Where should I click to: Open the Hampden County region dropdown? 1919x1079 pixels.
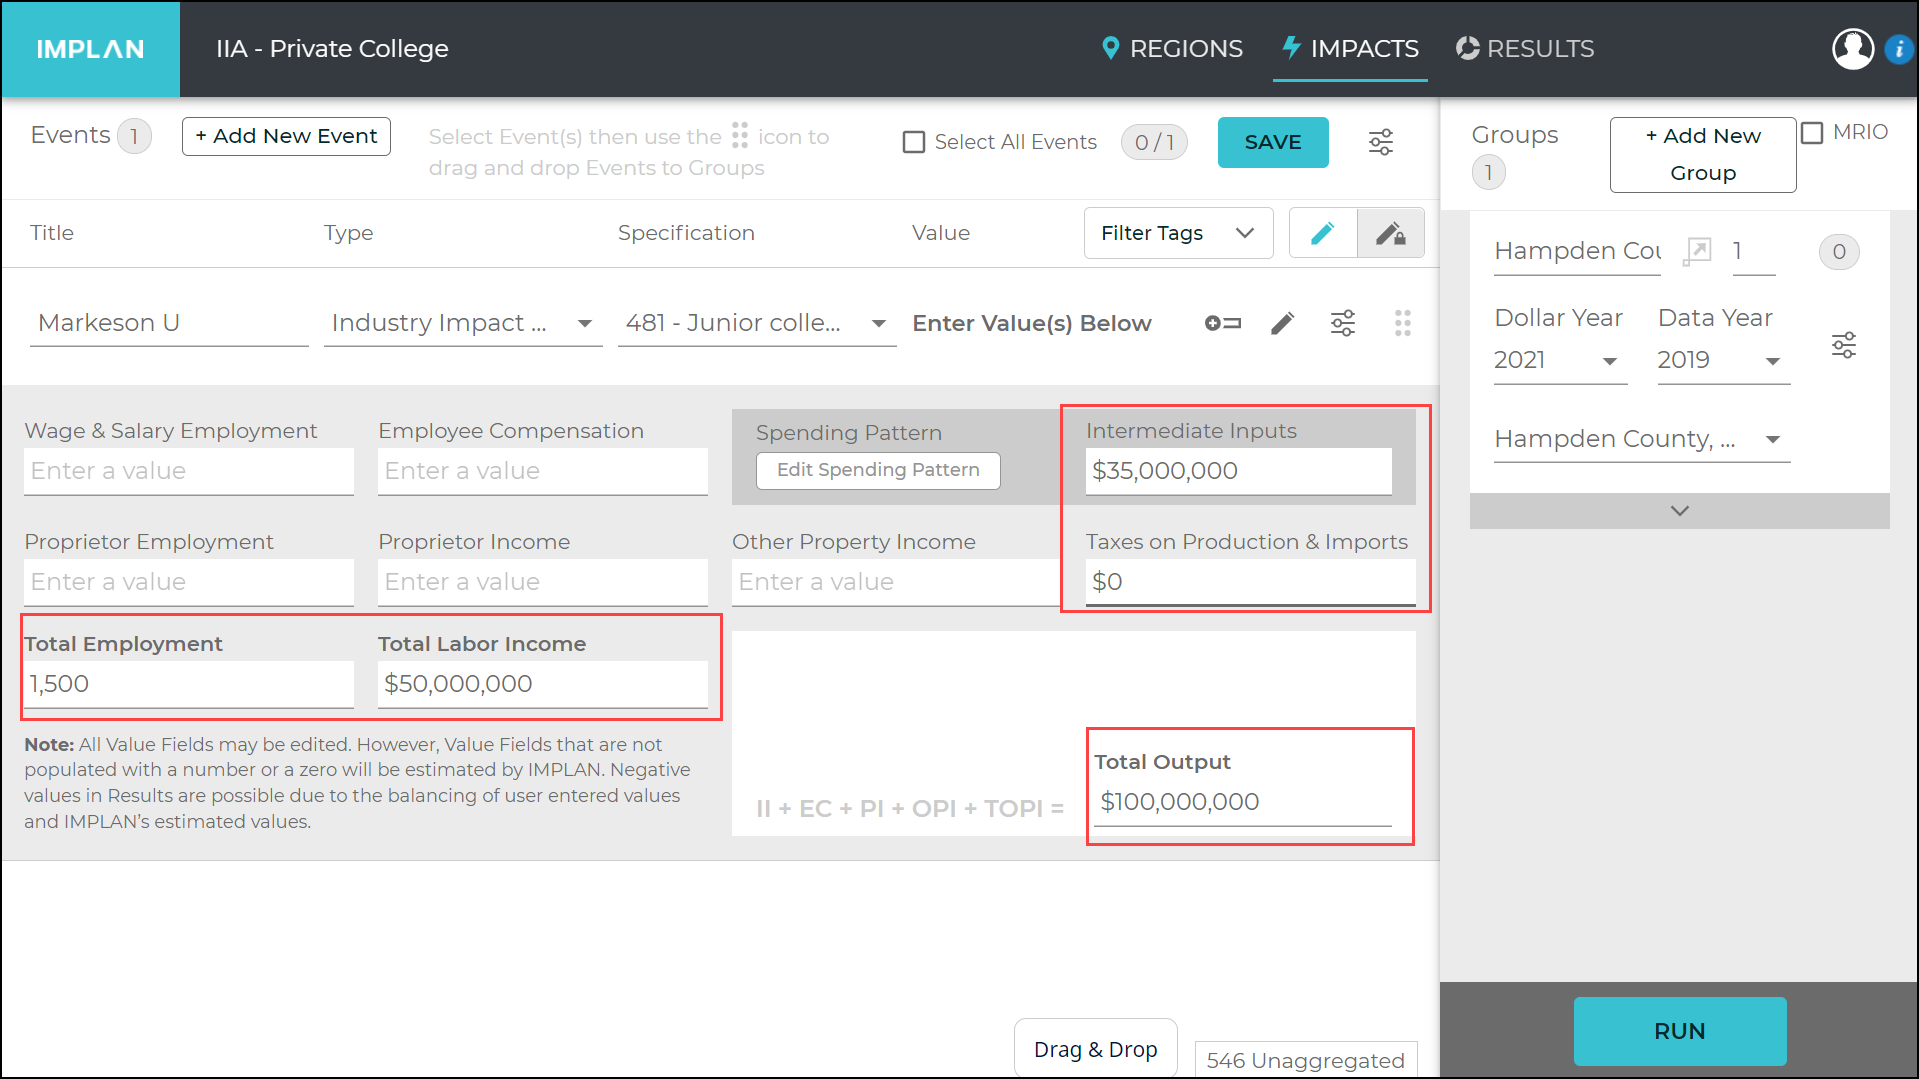1641,439
